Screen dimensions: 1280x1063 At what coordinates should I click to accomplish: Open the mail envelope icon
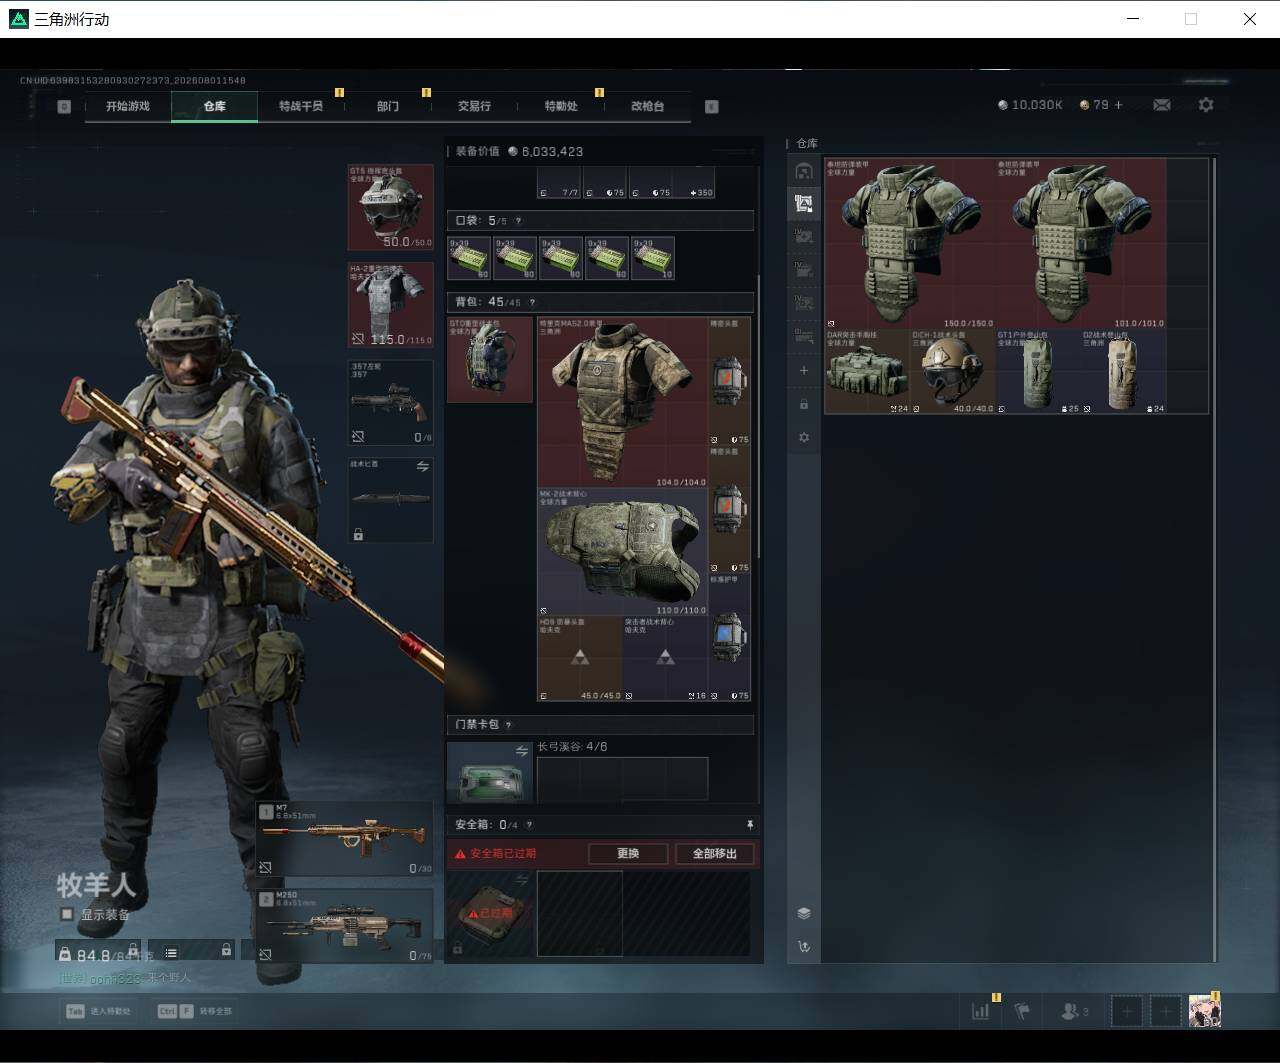click(x=1162, y=105)
